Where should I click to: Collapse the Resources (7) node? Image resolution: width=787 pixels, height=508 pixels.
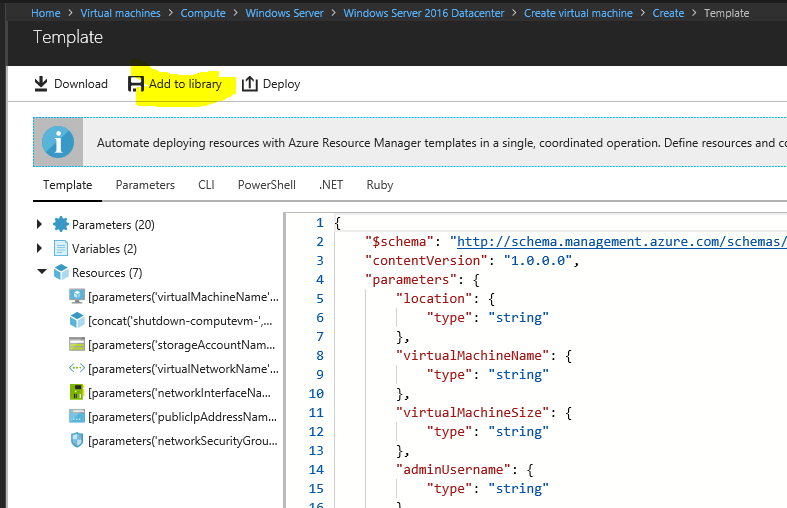click(x=42, y=272)
